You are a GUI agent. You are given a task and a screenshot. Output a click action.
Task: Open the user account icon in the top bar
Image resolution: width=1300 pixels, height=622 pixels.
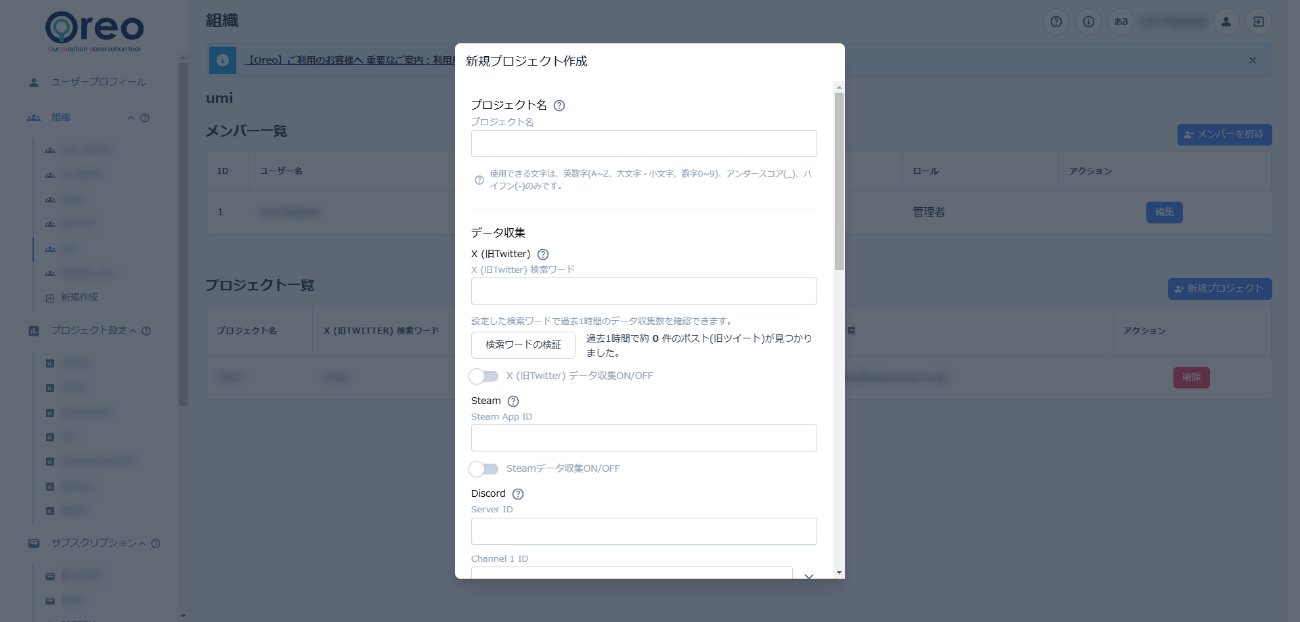pyautogui.click(x=1225, y=21)
